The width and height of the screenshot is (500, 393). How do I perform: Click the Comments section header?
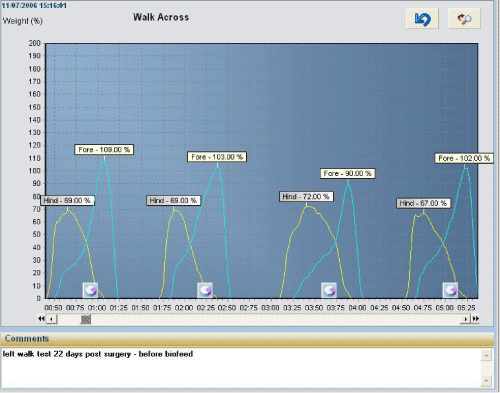pyautogui.click(x=27, y=338)
